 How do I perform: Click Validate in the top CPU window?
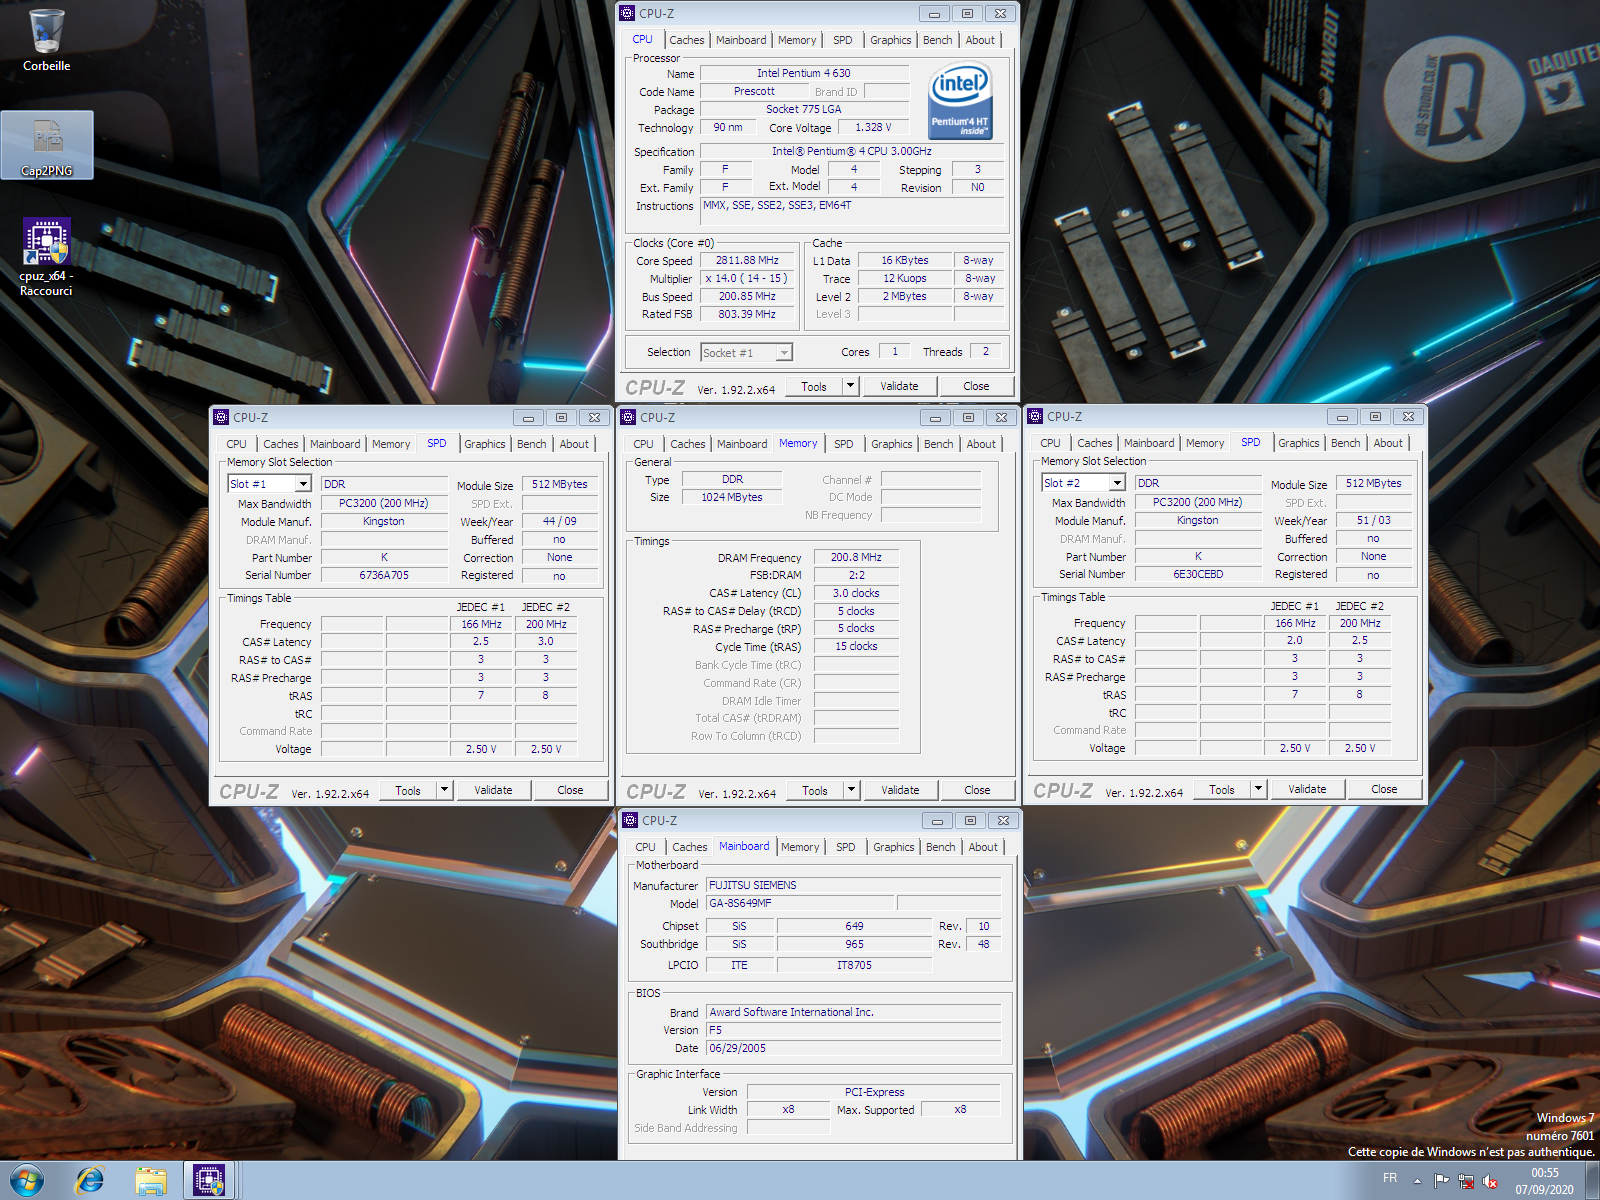click(899, 386)
